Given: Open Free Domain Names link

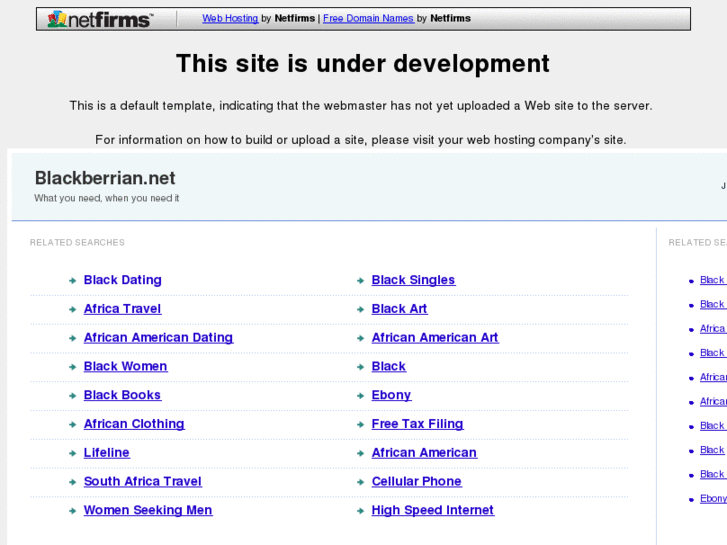Looking at the screenshot, I should pyautogui.click(x=368, y=18).
